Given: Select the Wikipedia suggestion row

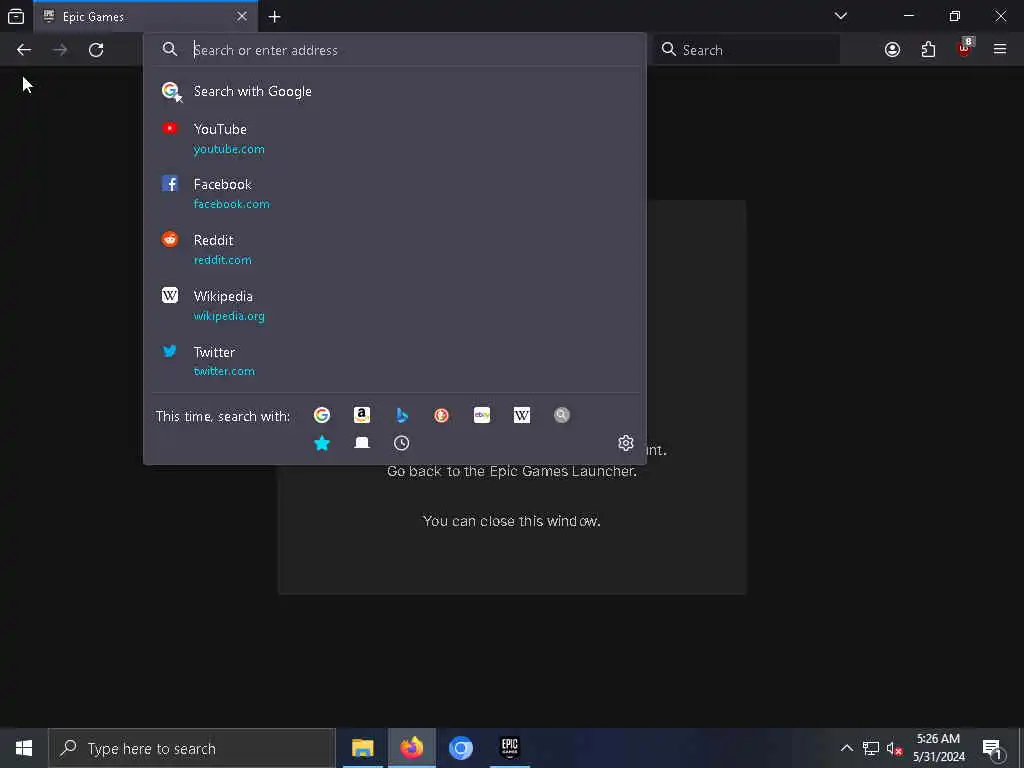Looking at the screenshot, I should tap(394, 306).
